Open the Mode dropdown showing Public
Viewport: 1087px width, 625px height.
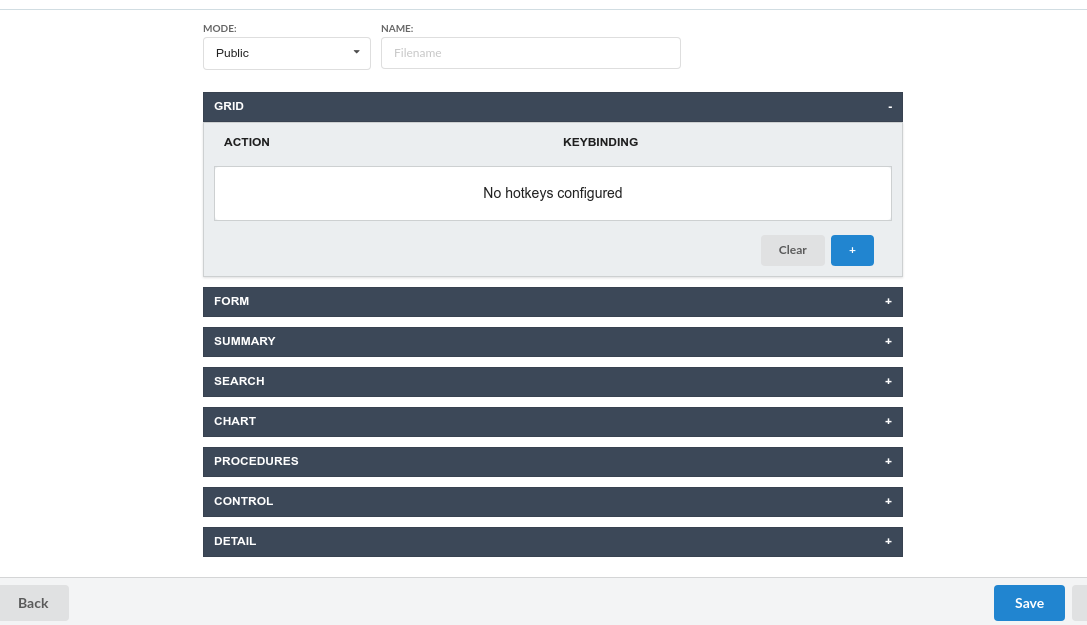[x=286, y=53]
